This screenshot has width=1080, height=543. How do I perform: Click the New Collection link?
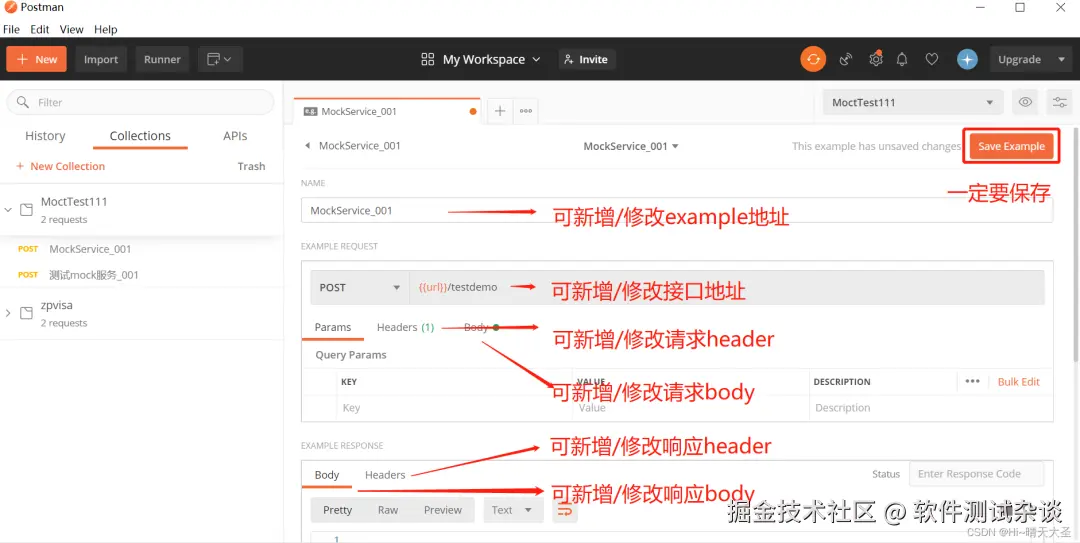click(60, 166)
